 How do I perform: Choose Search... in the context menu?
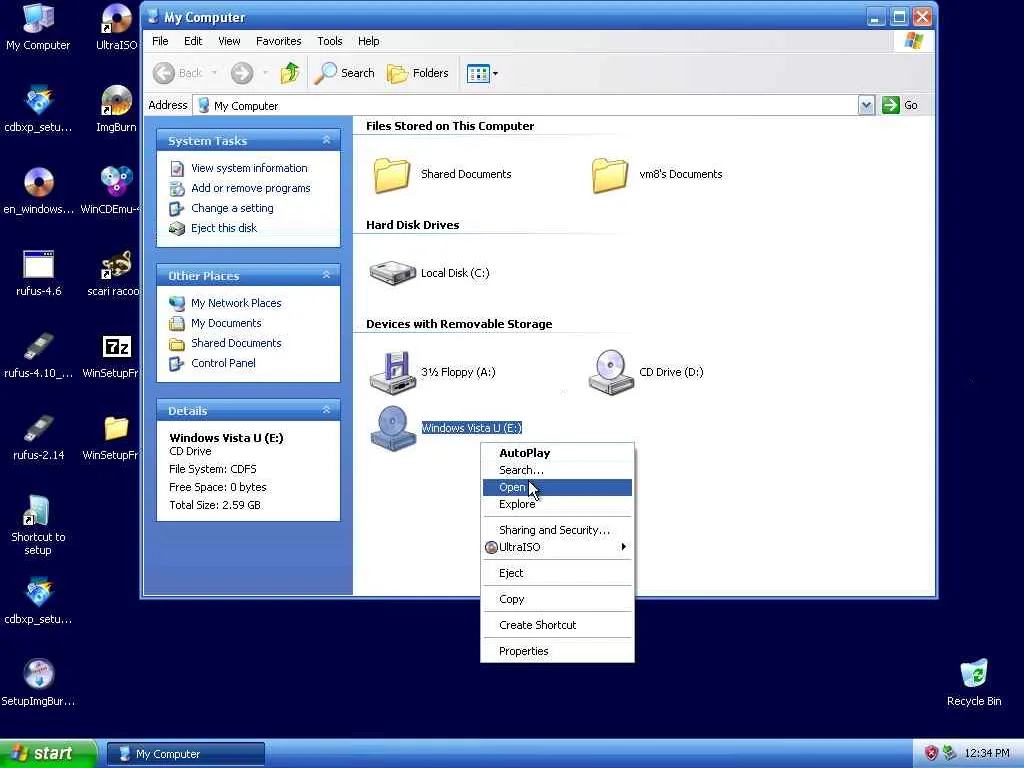coord(557,470)
